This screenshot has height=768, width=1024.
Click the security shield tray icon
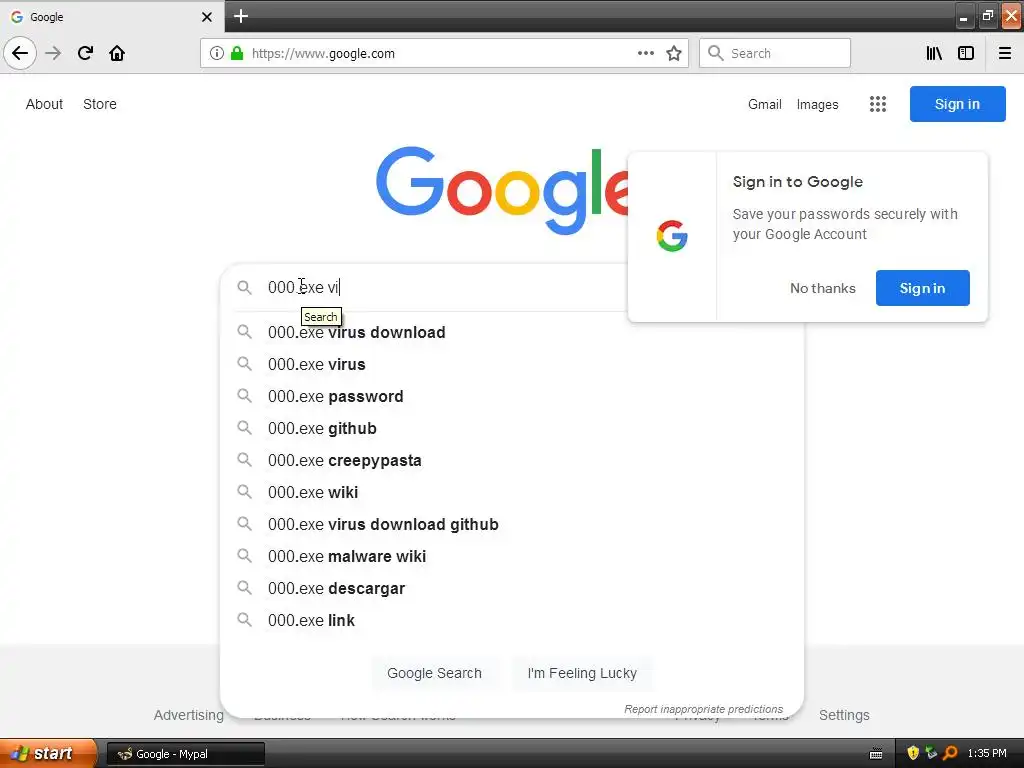tap(913, 753)
